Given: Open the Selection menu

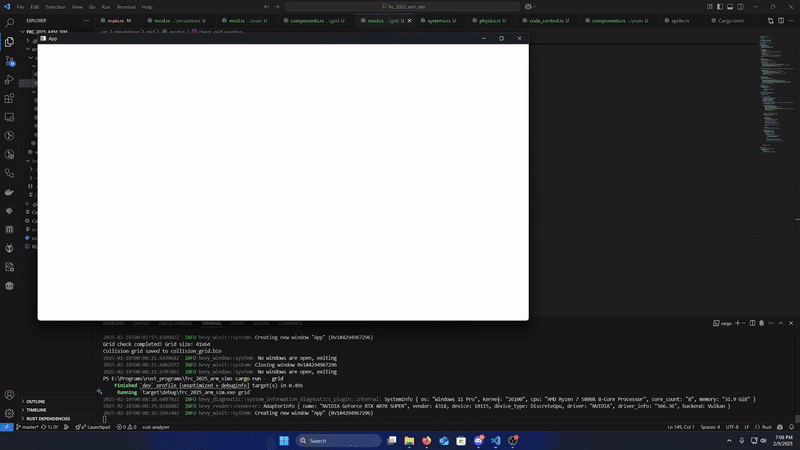Looking at the screenshot, I should pyautogui.click(x=55, y=7).
